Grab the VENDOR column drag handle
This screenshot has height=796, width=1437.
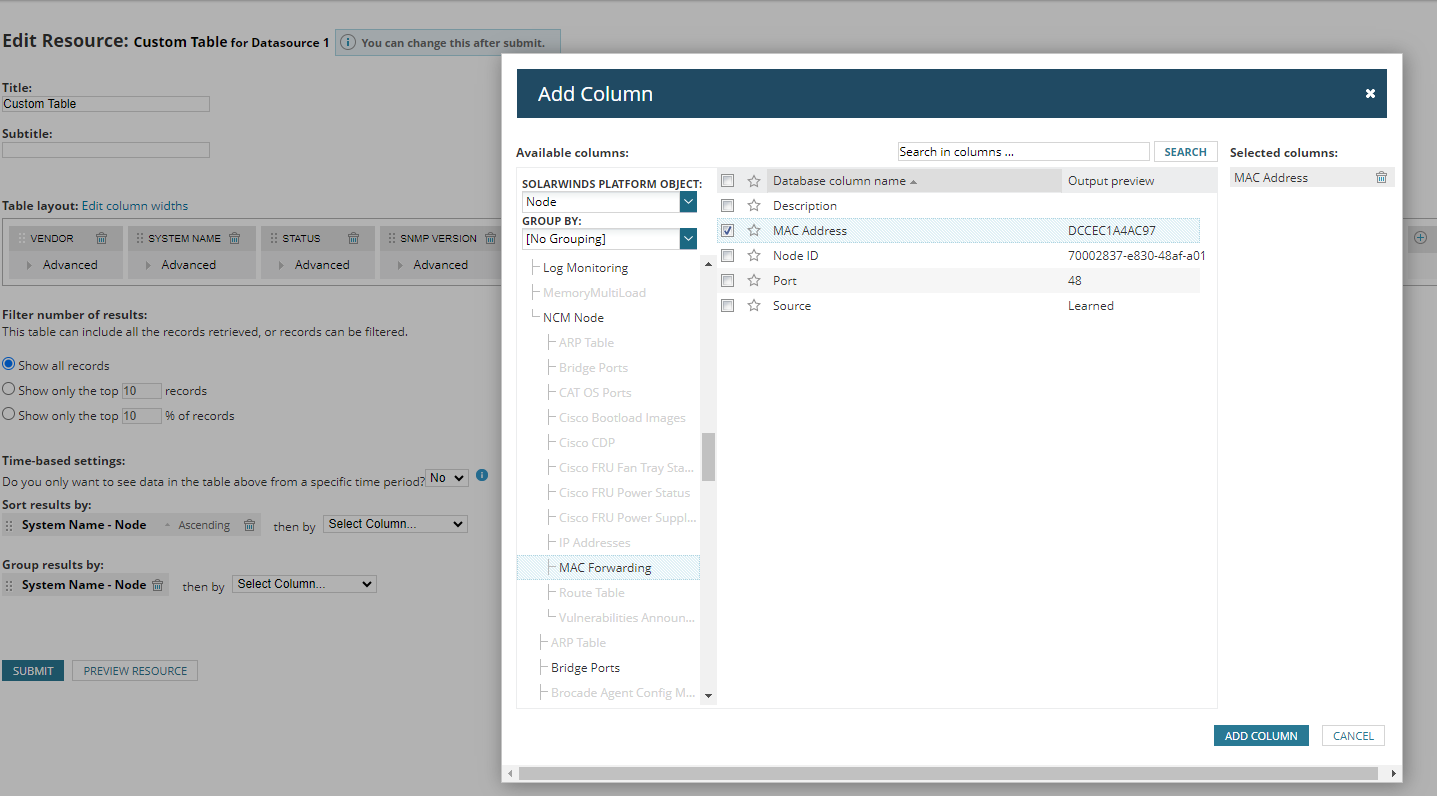[x=22, y=239]
